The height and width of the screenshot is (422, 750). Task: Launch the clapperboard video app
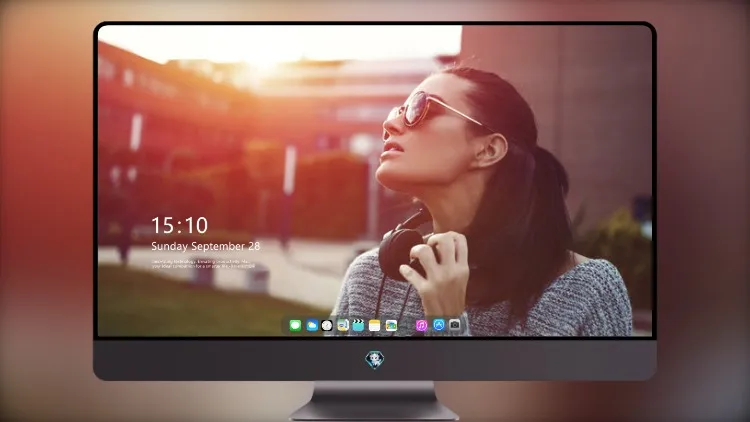tap(358, 325)
